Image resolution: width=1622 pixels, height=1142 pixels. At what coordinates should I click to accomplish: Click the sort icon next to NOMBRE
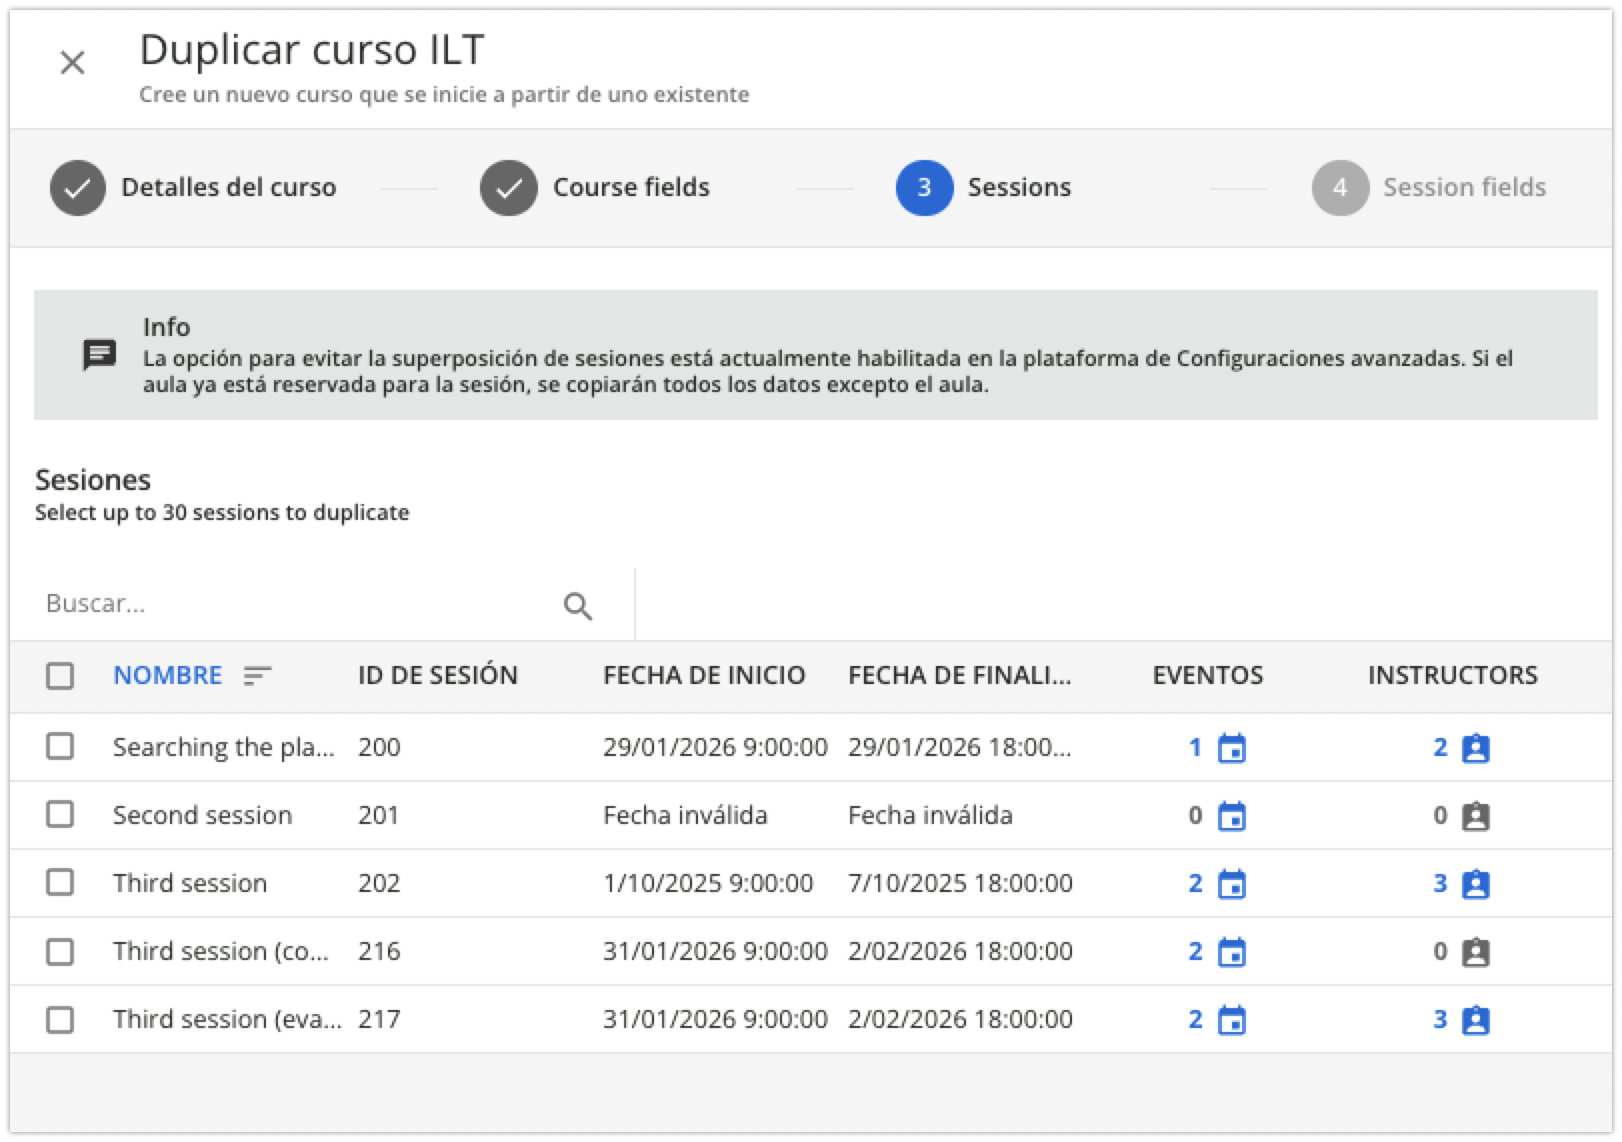tap(257, 676)
